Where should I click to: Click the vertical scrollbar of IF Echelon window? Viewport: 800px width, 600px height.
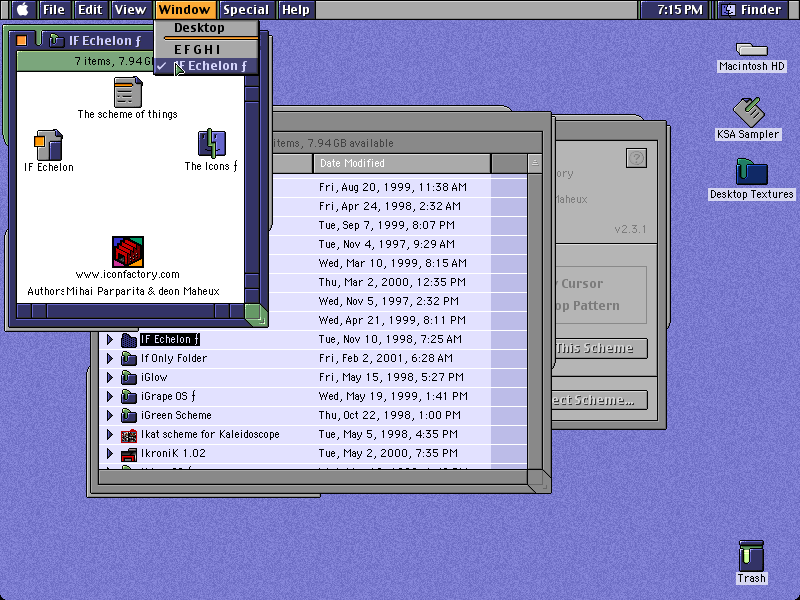[x=252, y=188]
